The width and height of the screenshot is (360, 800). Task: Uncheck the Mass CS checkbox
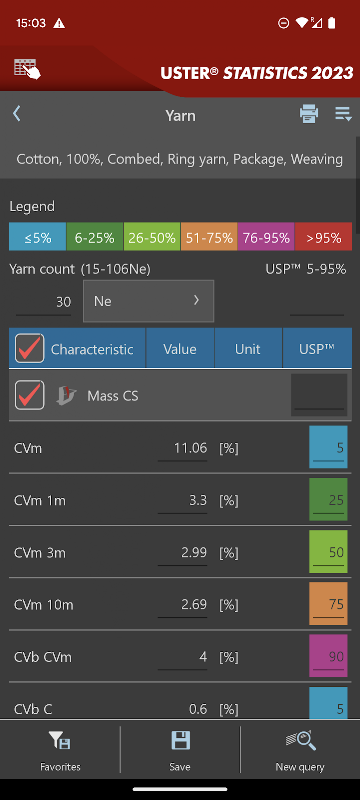(29, 395)
